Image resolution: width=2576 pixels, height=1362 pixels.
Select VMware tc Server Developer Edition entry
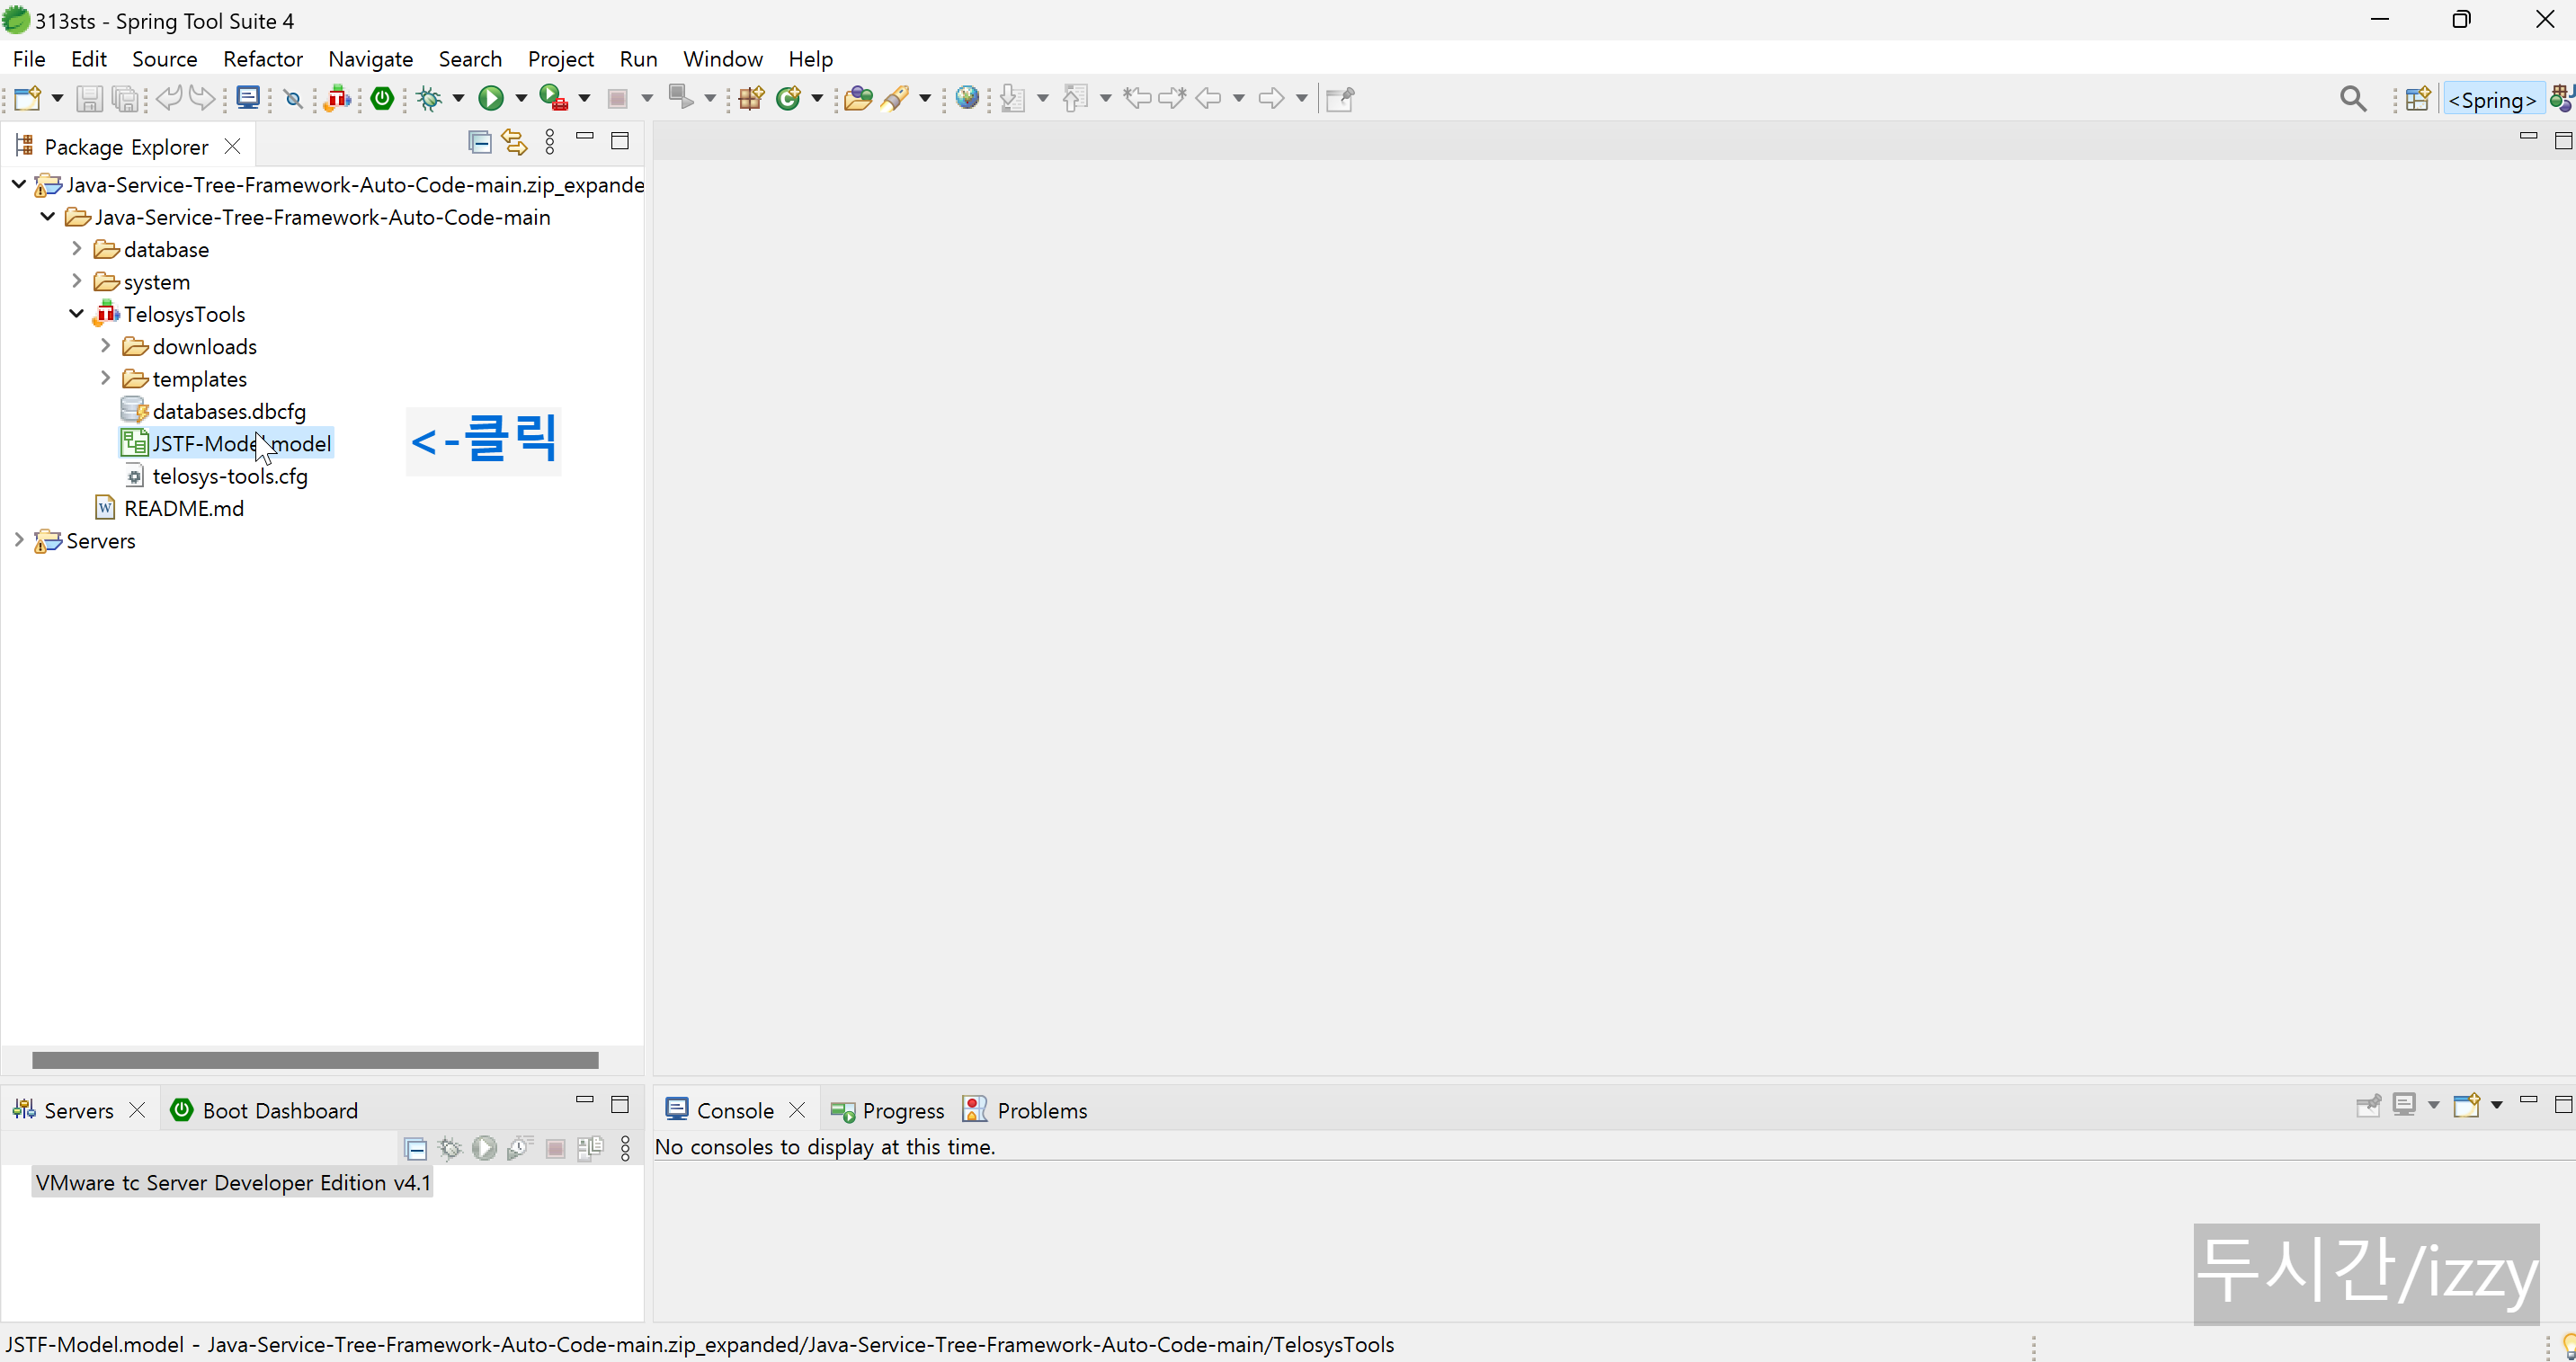(x=233, y=1183)
